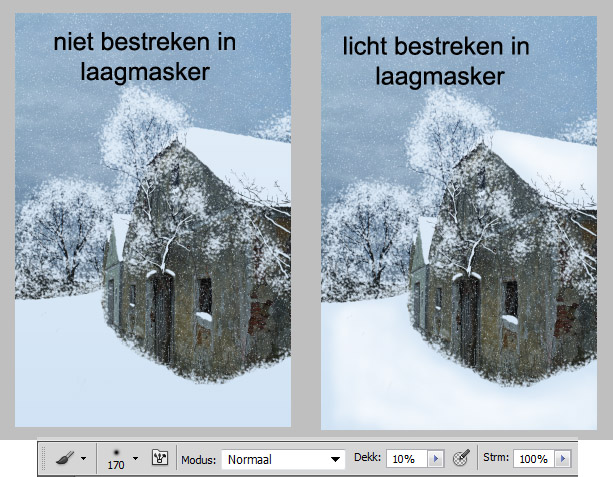Open the brush preset picker arrow
This screenshot has height=477, width=613.
click(135, 458)
